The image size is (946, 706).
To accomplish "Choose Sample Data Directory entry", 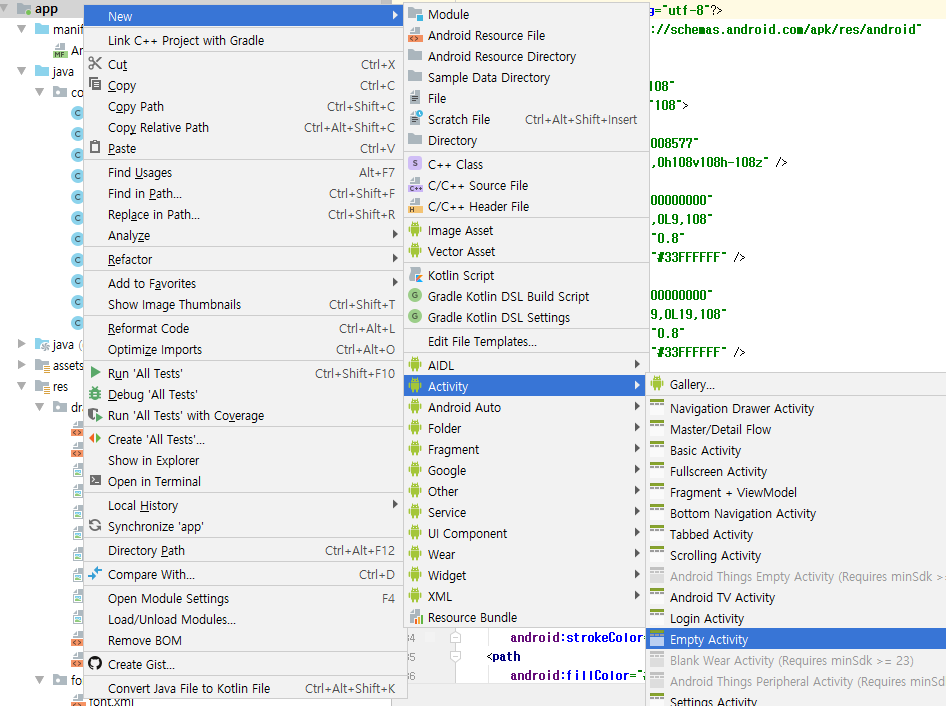I will pos(525,77).
